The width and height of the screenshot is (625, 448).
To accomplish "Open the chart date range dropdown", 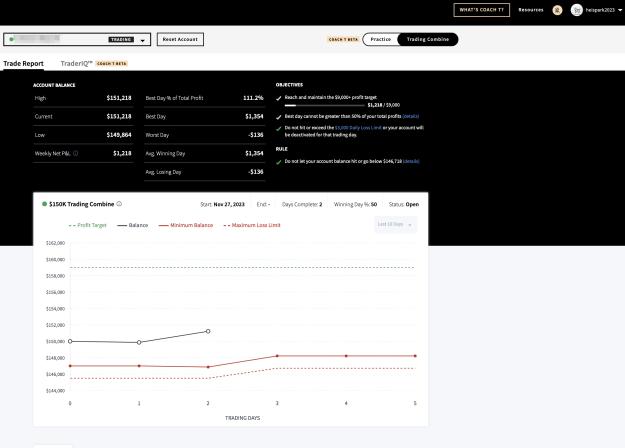I will click(x=395, y=224).
